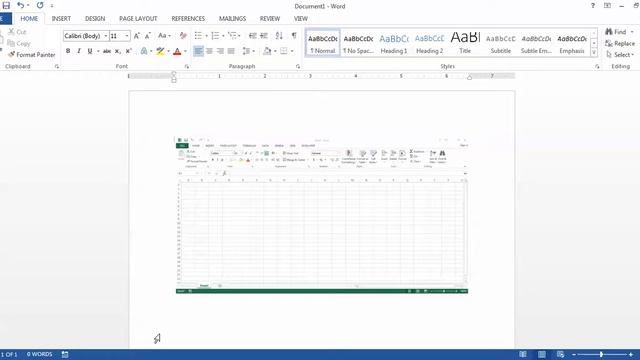
Task: Apply the No Spacing style
Action: 358,43
